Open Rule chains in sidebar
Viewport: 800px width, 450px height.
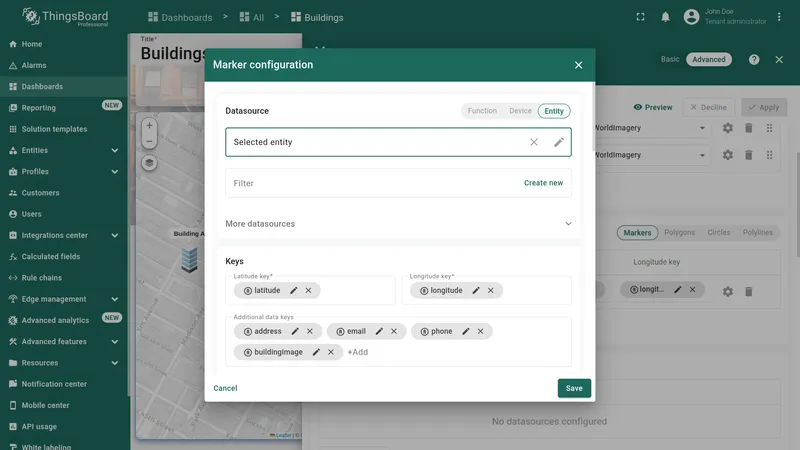(64, 278)
